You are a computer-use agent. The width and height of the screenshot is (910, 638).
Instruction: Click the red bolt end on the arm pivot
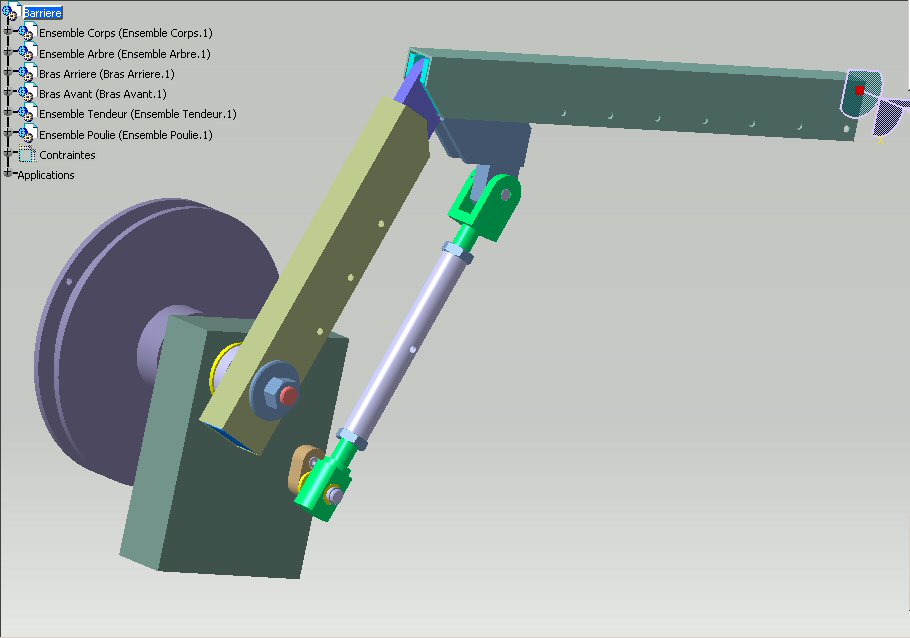point(288,397)
